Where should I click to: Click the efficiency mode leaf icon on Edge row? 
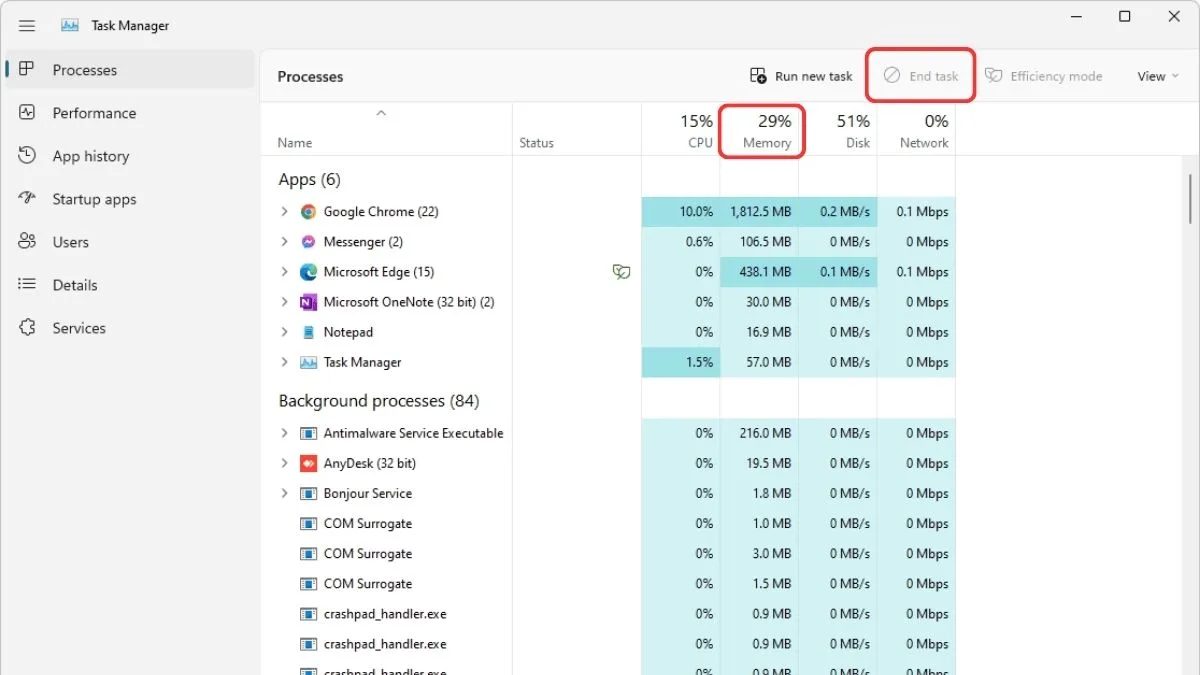pos(621,272)
